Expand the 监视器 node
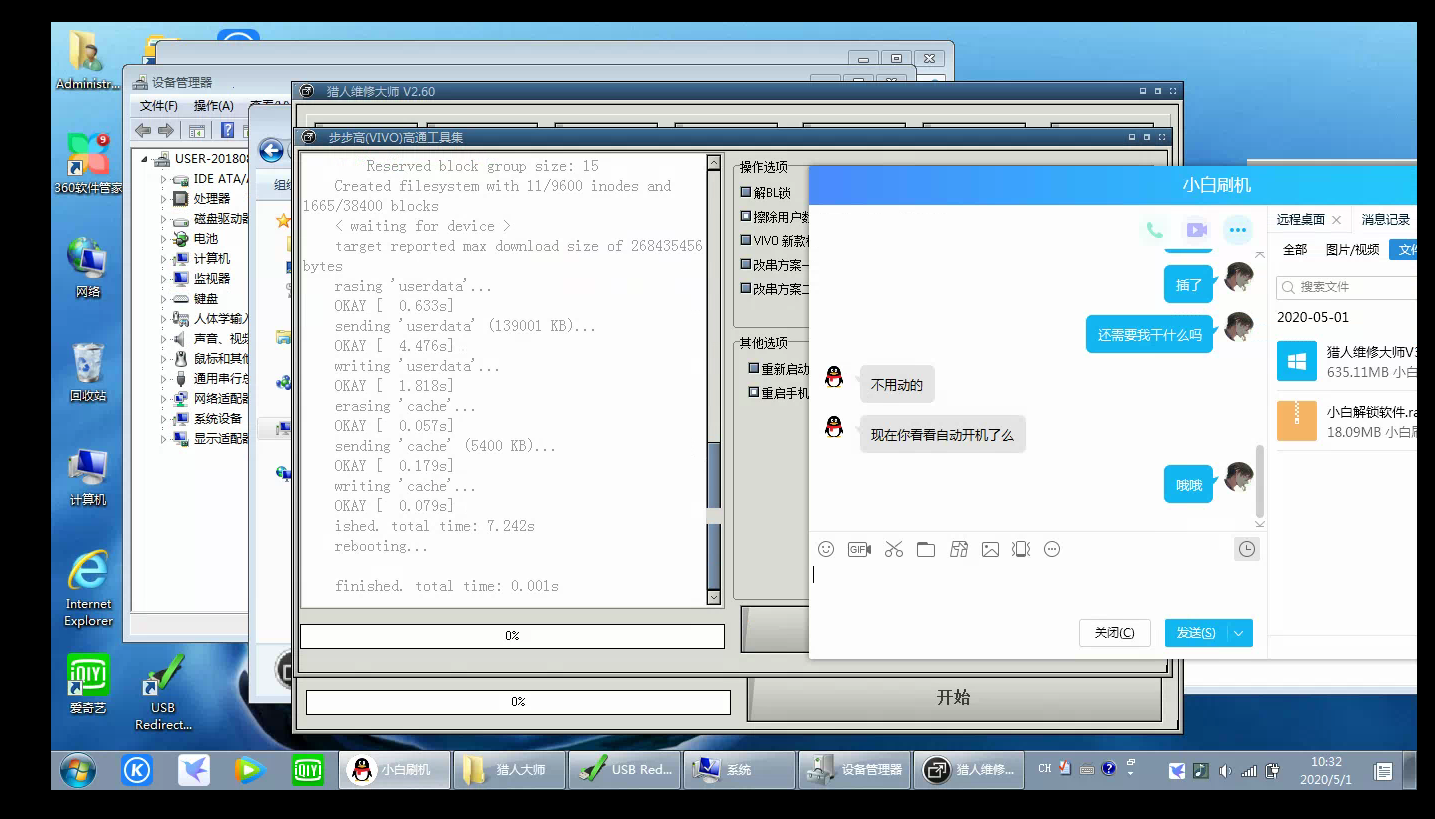 point(164,278)
